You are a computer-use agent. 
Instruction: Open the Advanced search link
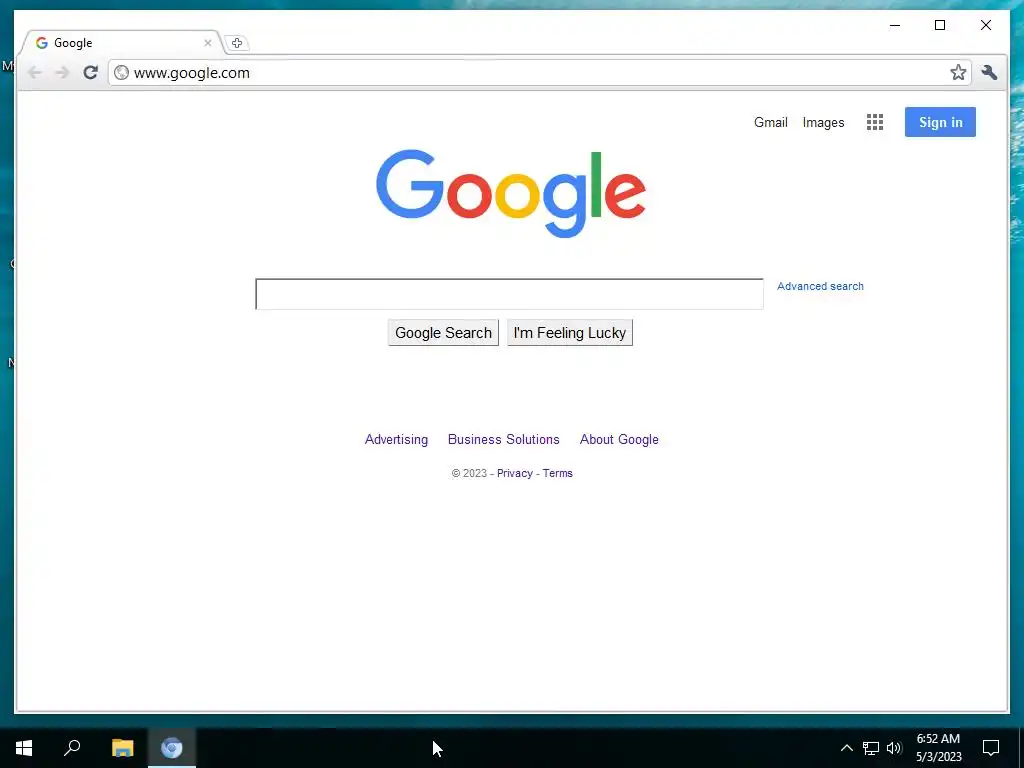[x=820, y=286]
